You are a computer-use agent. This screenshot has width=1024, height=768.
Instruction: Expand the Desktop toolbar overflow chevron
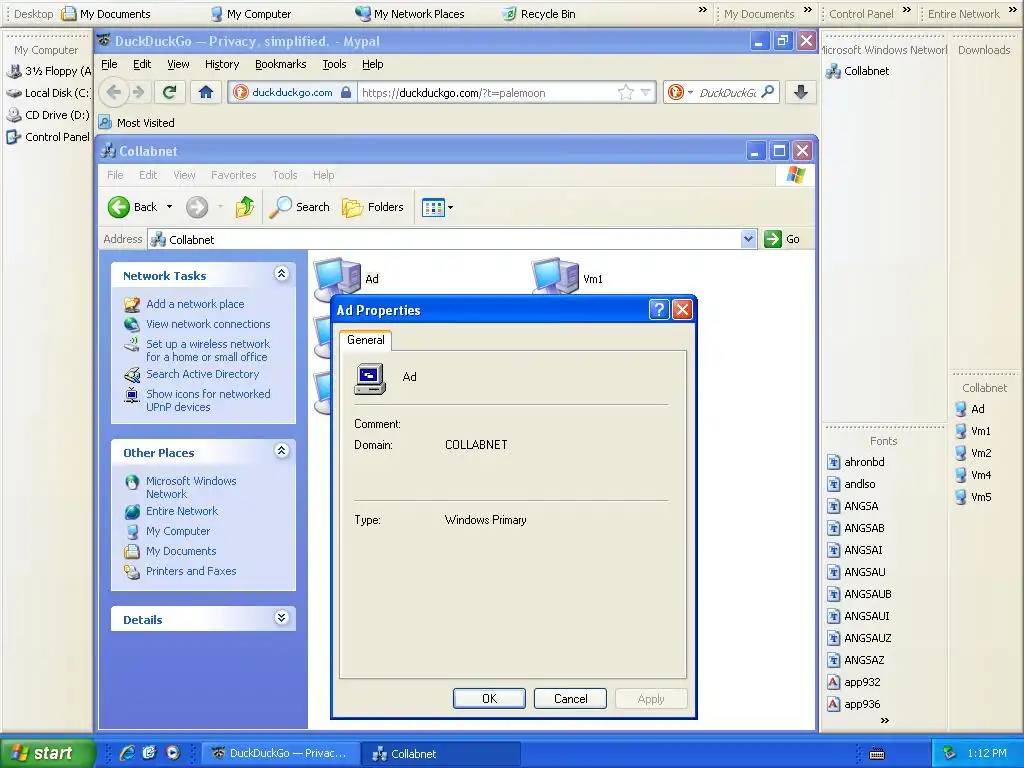(703, 9)
